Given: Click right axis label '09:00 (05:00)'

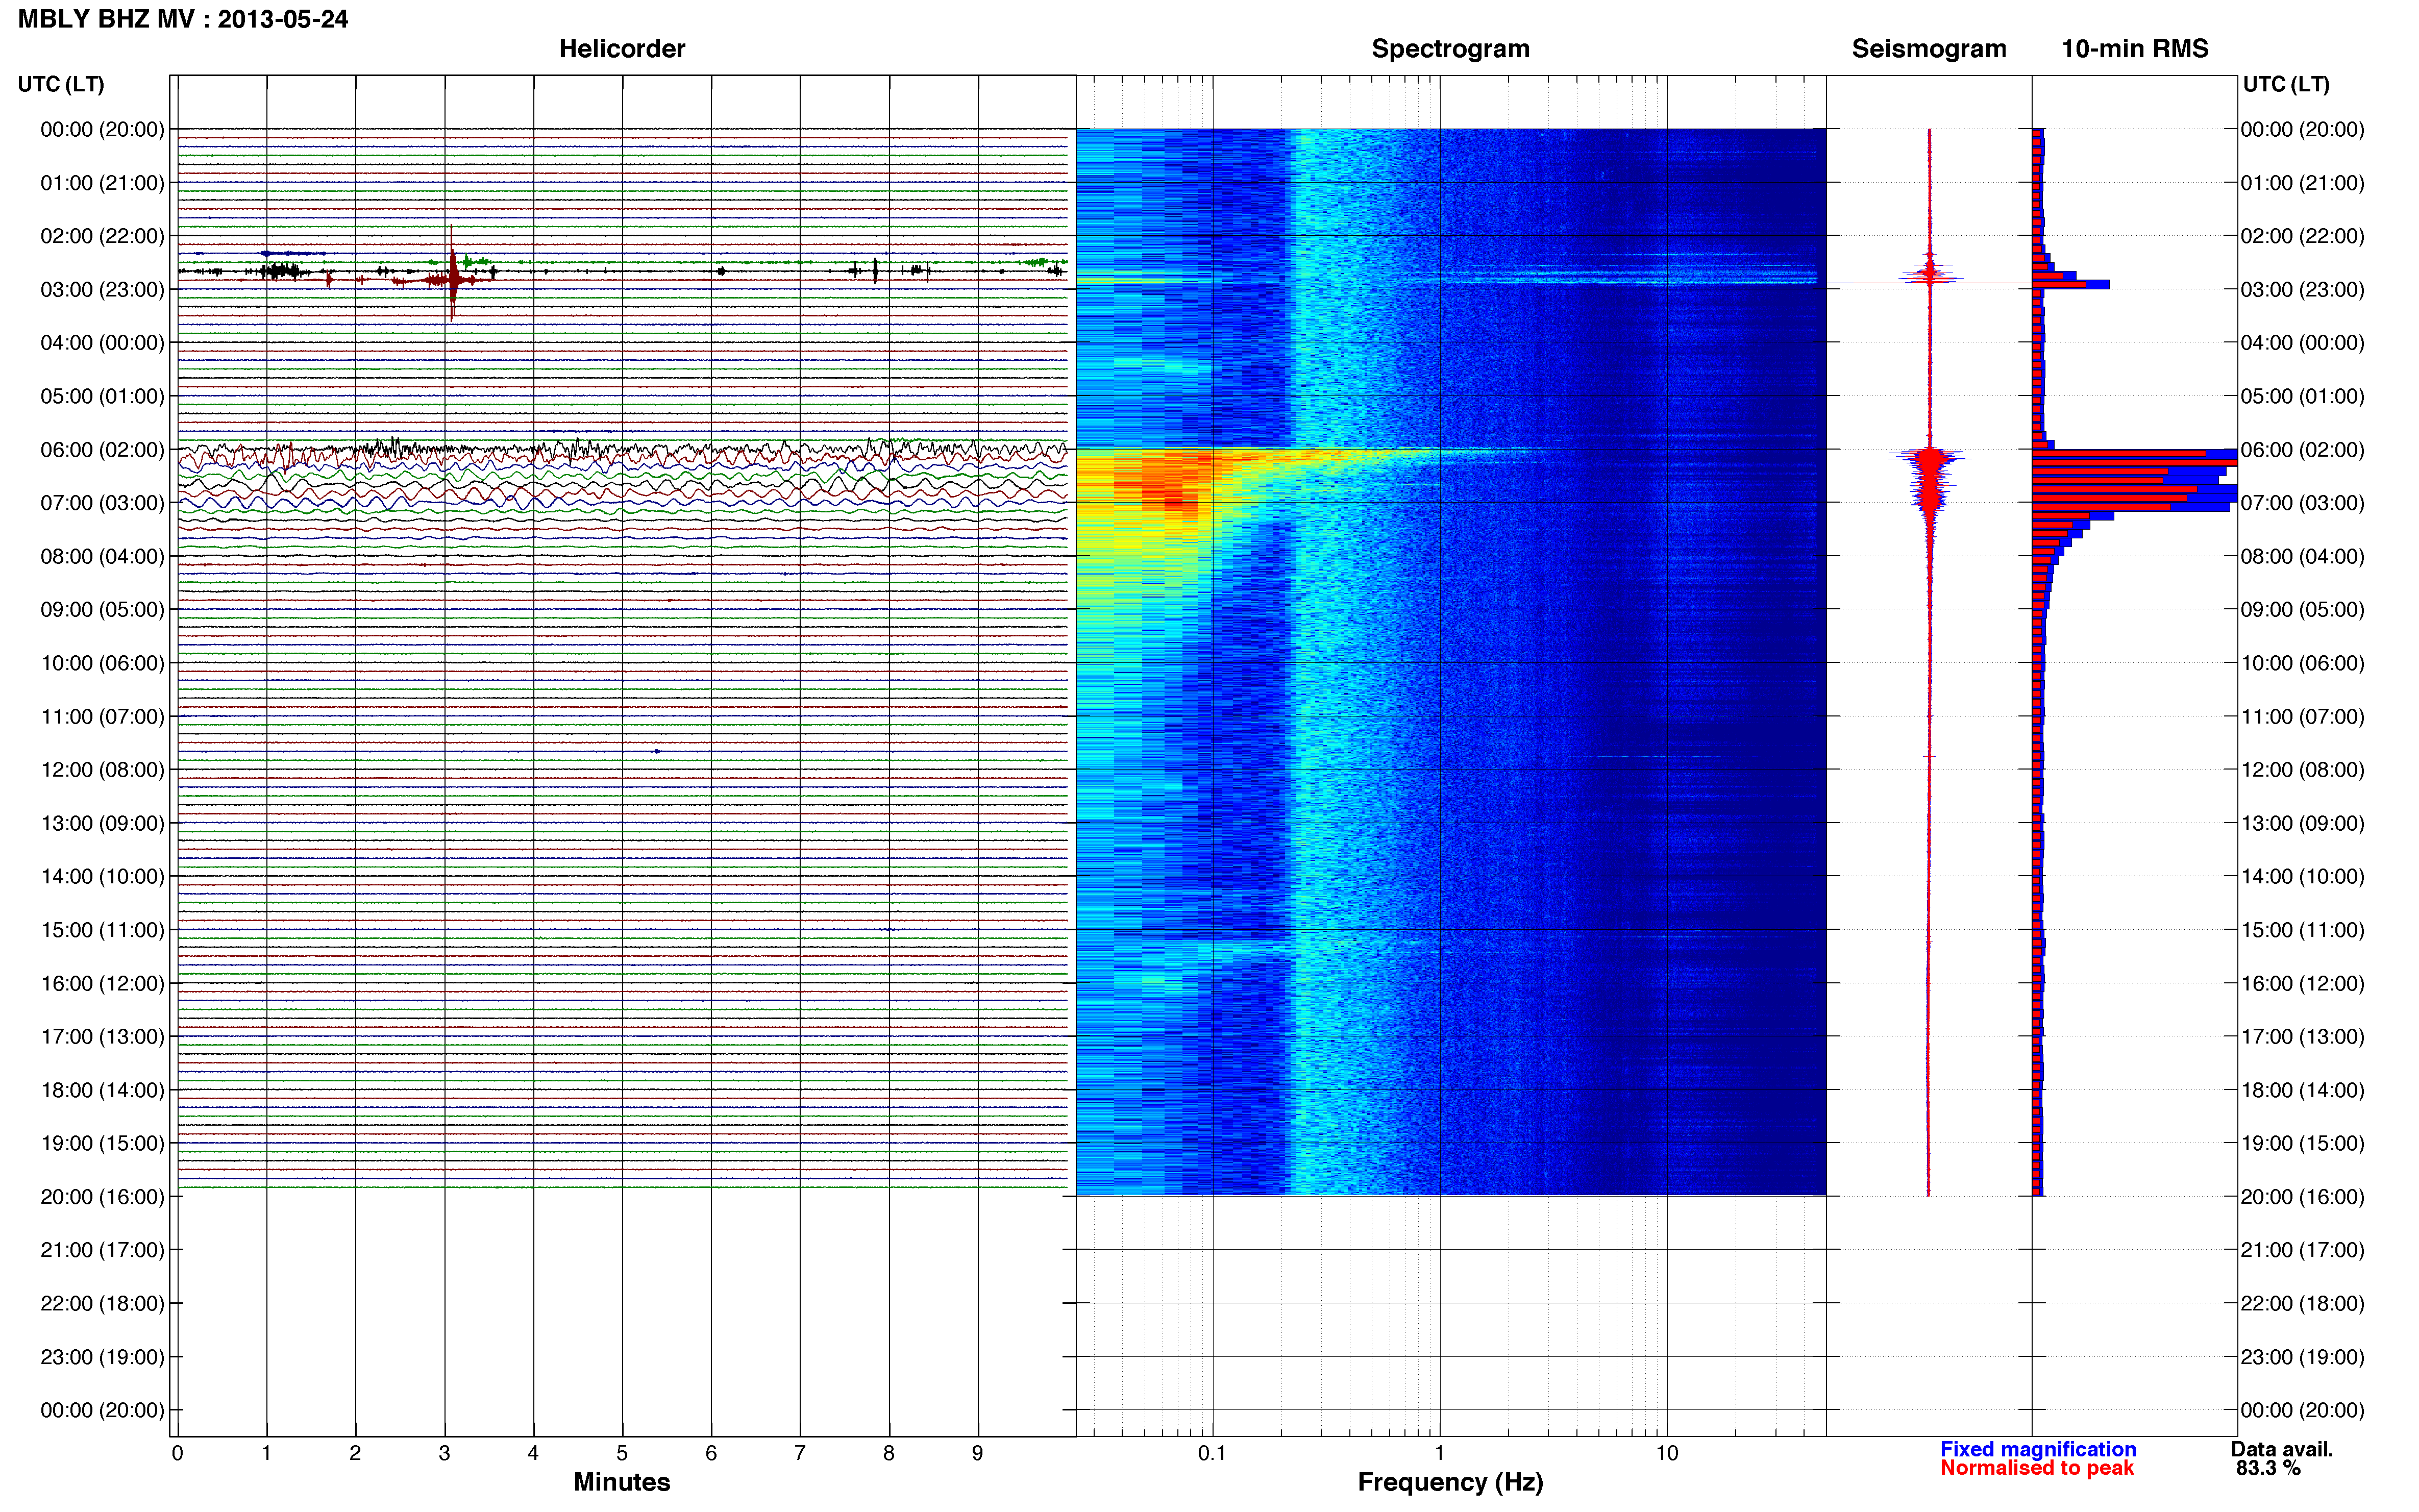Looking at the screenshot, I should click(2302, 609).
